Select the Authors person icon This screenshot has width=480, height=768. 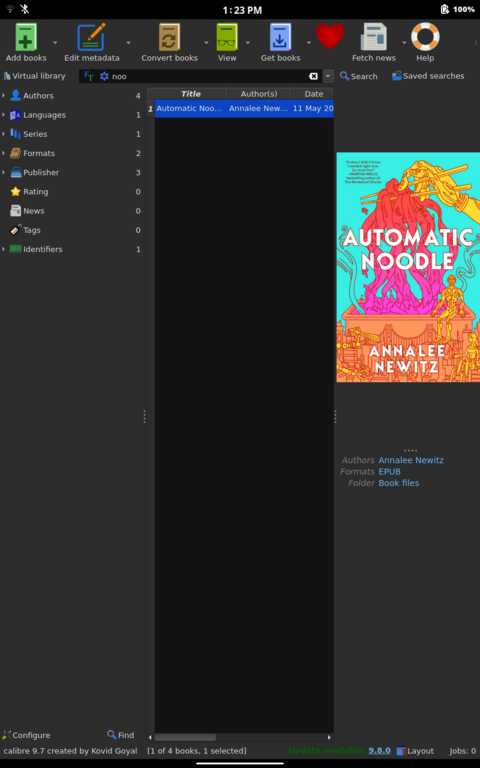tap(15, 95)
